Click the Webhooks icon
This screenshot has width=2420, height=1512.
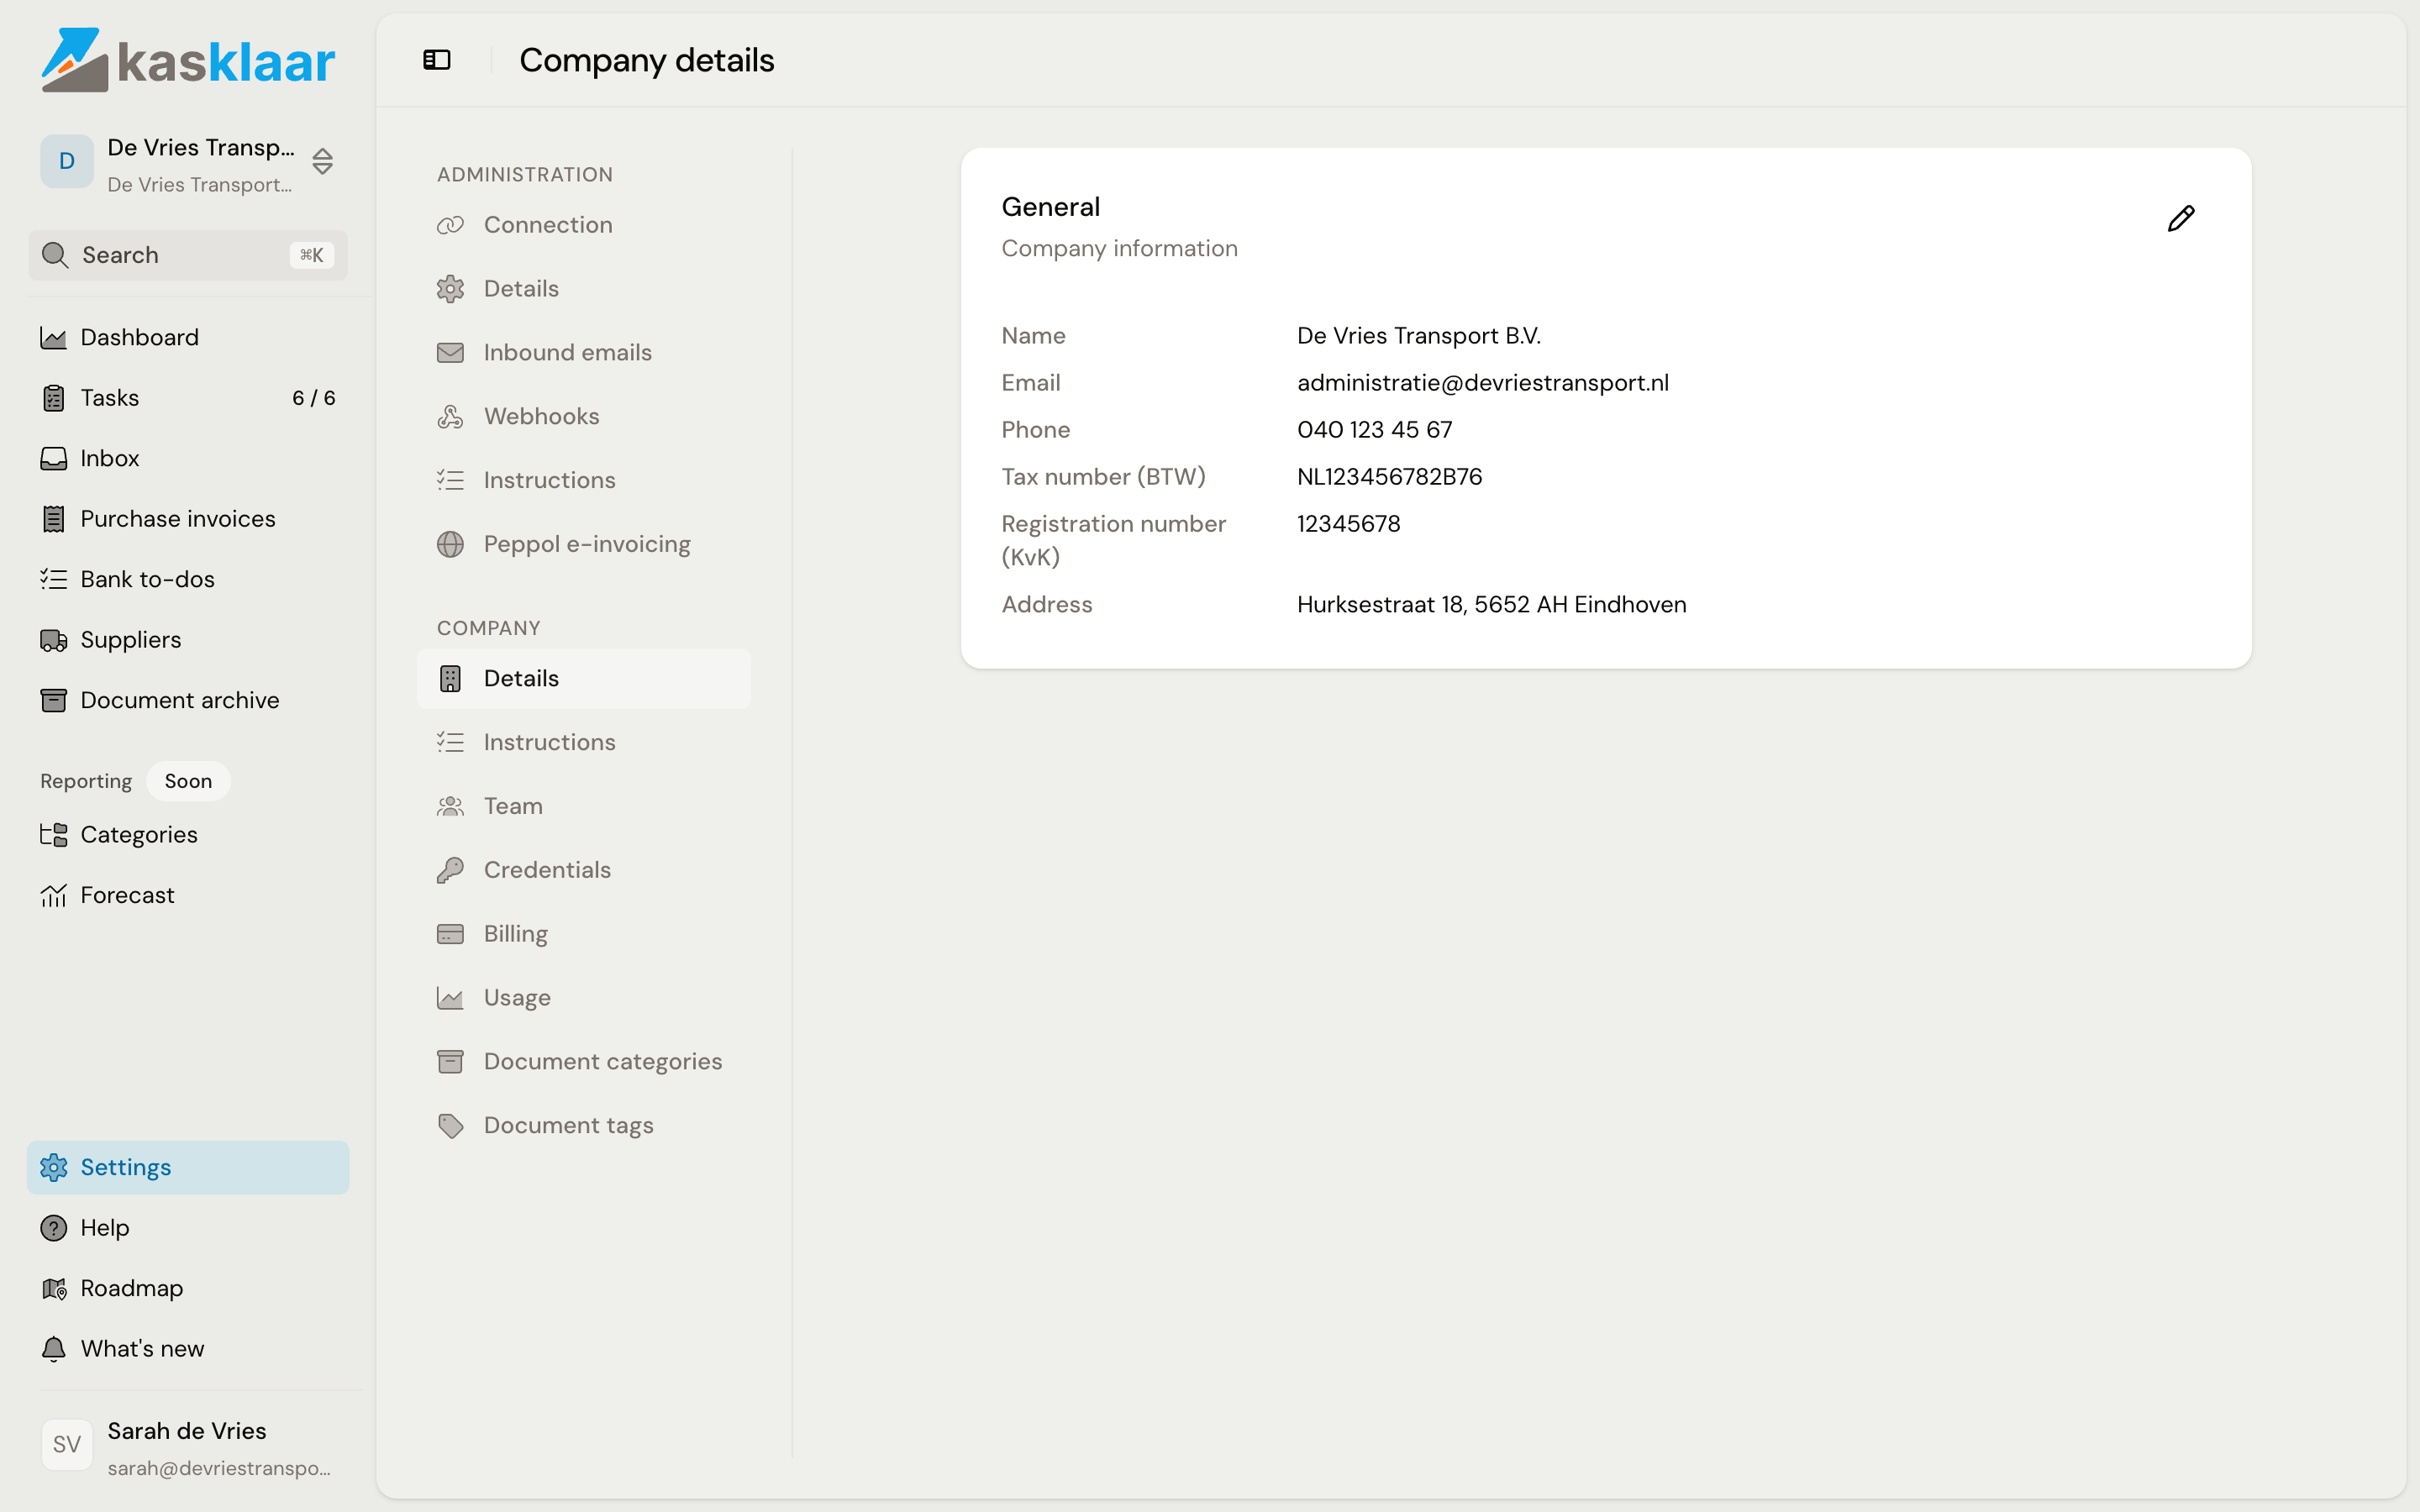(x=450, y=417)
